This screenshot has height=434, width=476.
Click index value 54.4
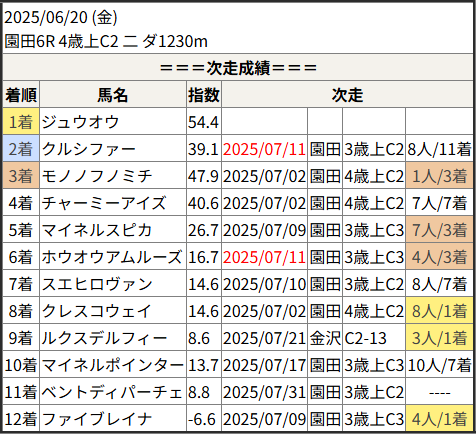point(204,122)
